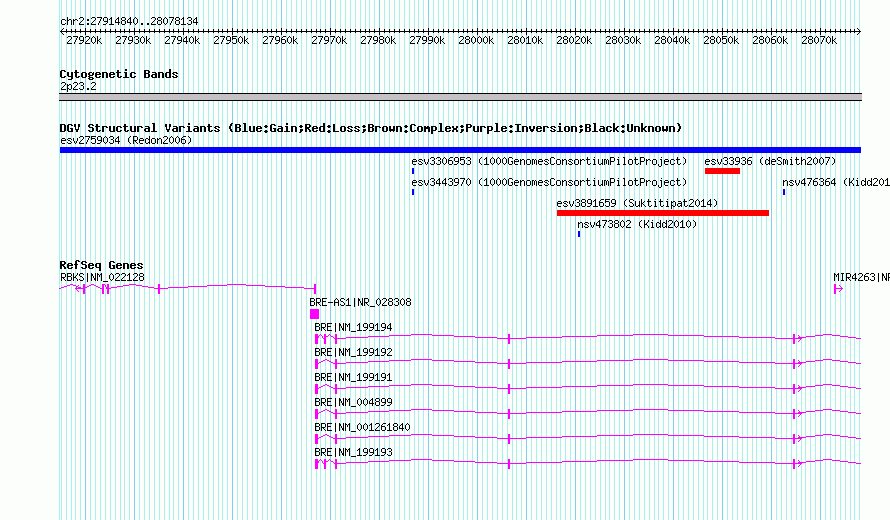The height and width of the screenshot is (520, 890).
Task: Open the esv33936 (deSmith2007) label
Action: (x=770, y=161)
